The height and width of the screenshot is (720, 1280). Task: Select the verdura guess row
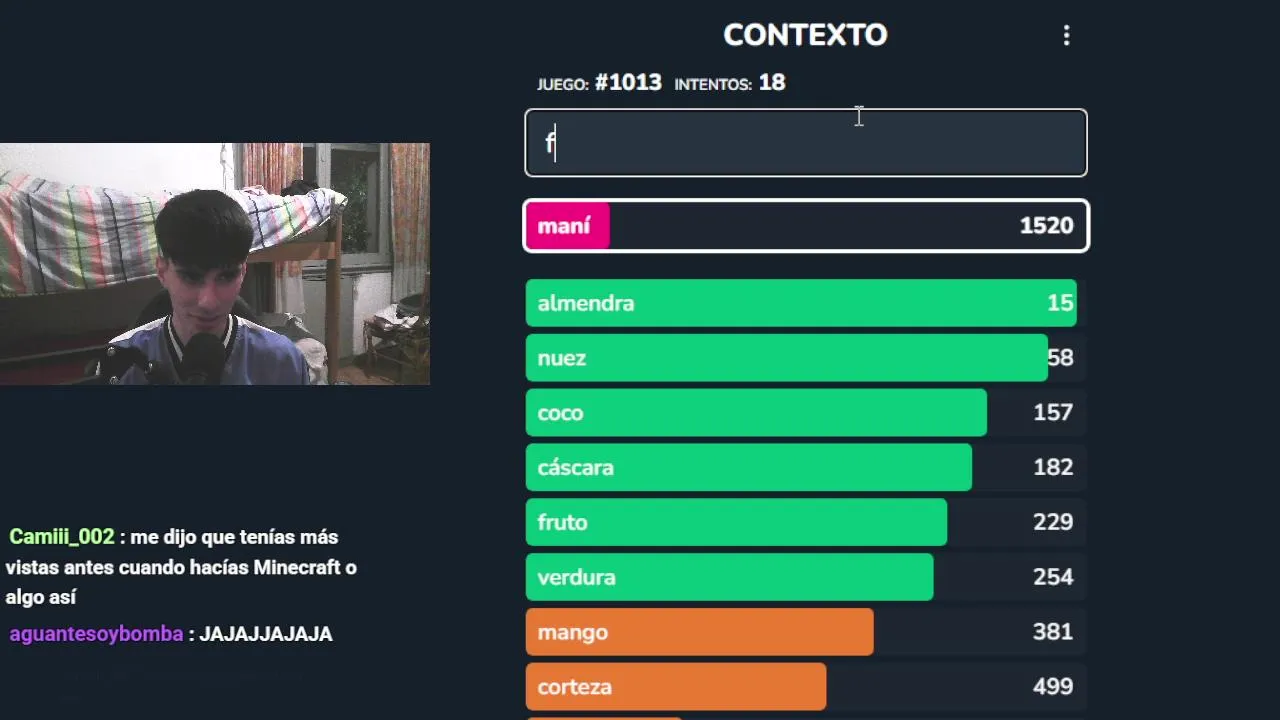(729, 577)
